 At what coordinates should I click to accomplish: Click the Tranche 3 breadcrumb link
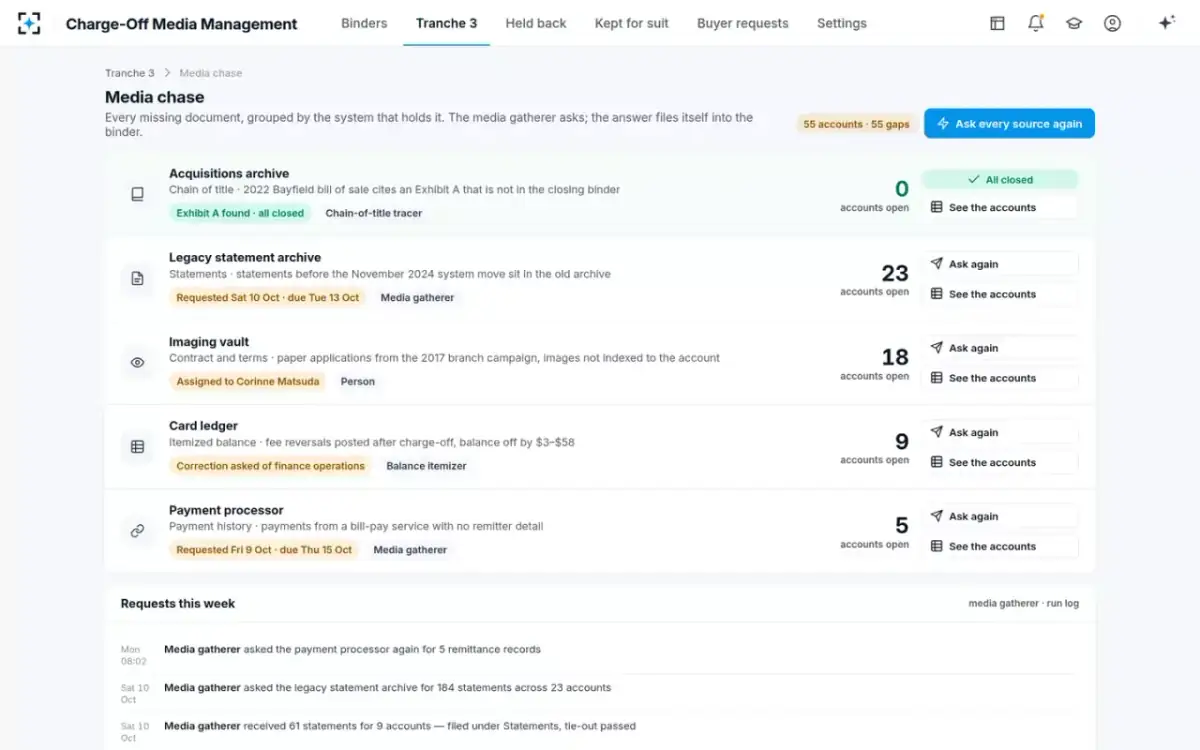pos(130,73)
